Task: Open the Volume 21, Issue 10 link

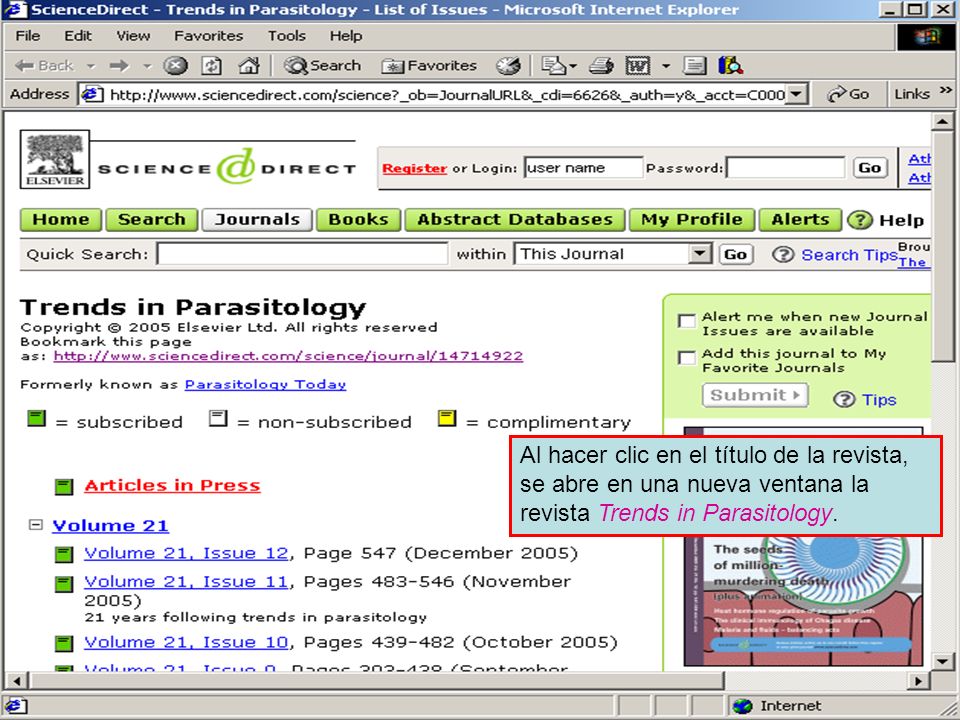Action: [x=186, y=642]
